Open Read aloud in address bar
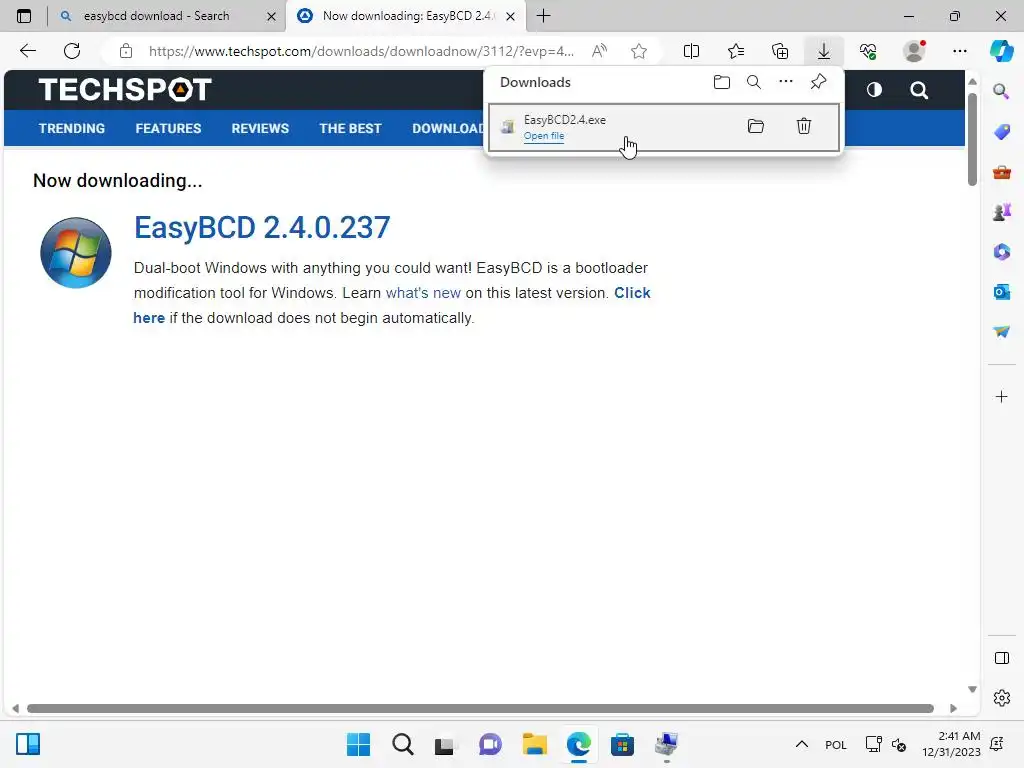1024x768 pixels. click(599, 51)
